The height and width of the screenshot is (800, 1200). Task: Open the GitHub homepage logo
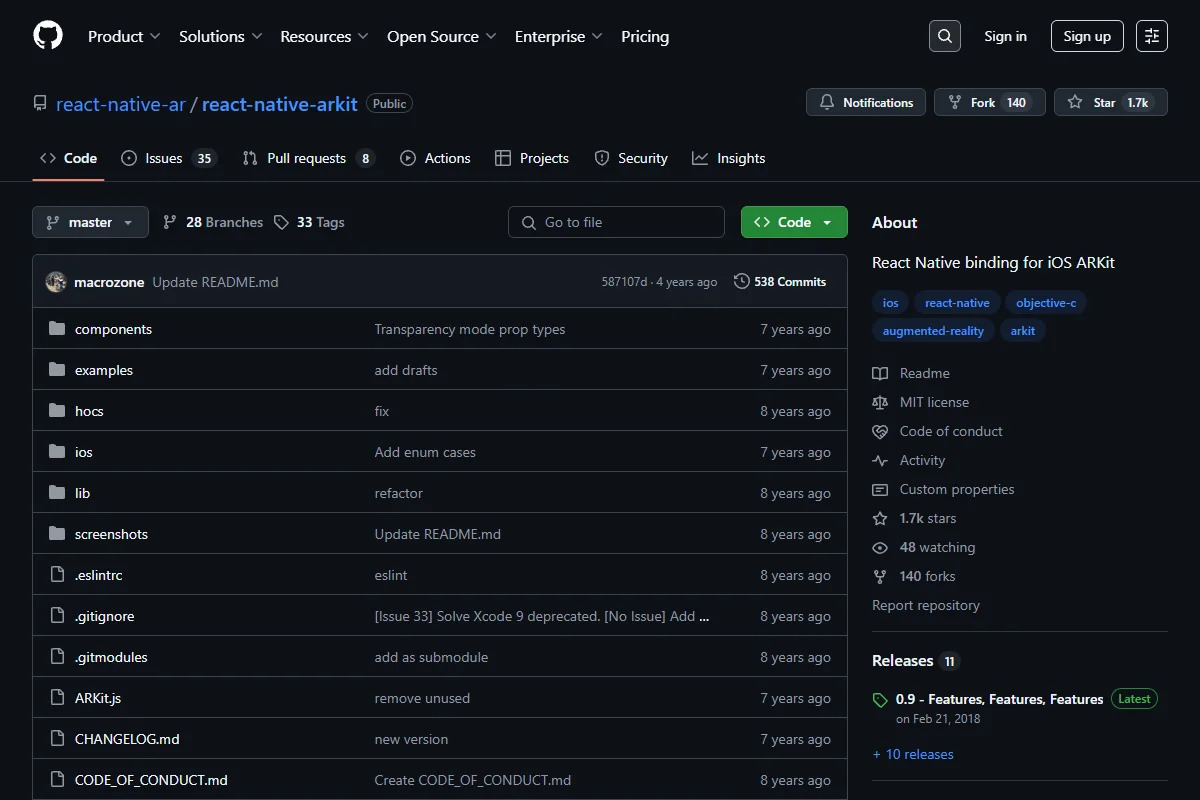(x=48, y=36)
